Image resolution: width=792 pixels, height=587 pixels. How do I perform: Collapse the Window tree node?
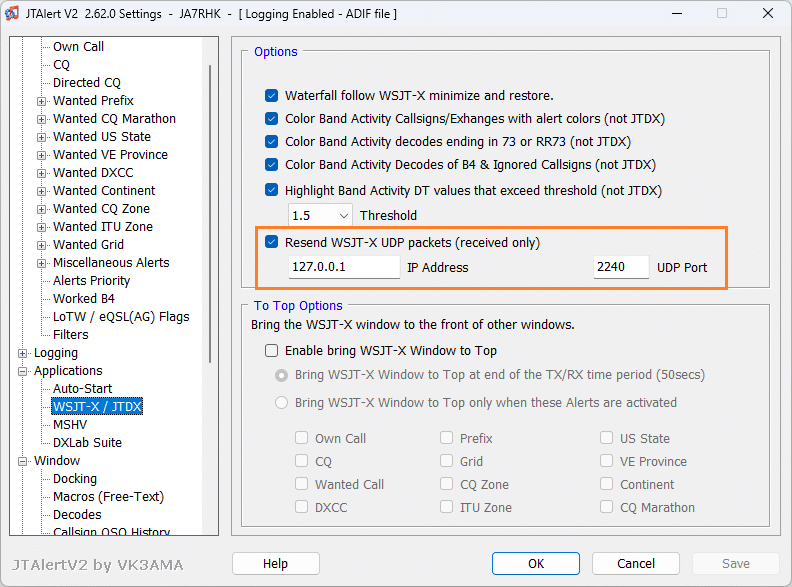click(22, 461)
